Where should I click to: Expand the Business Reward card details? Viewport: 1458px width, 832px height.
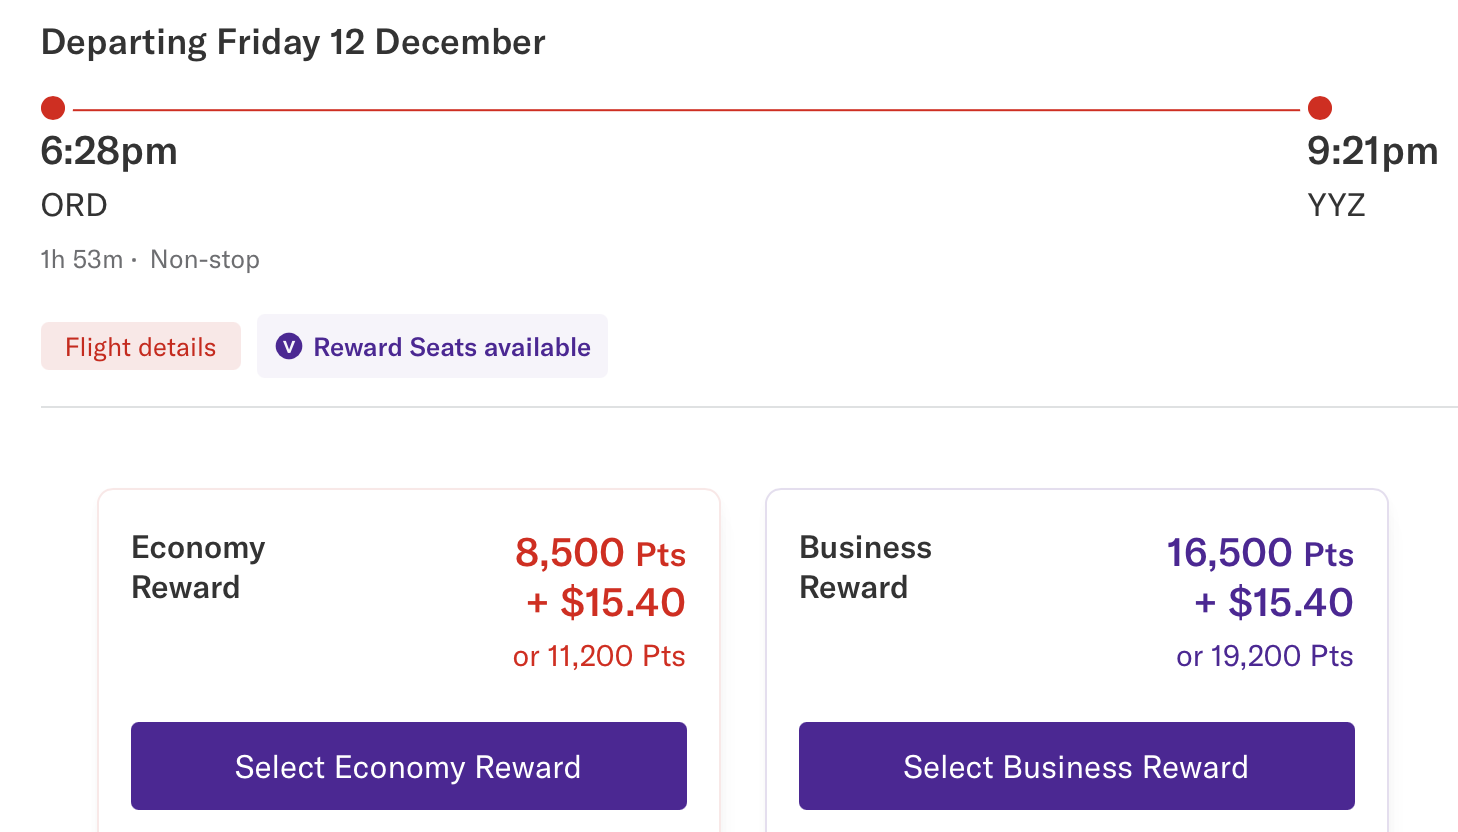tap(1076, 620)
